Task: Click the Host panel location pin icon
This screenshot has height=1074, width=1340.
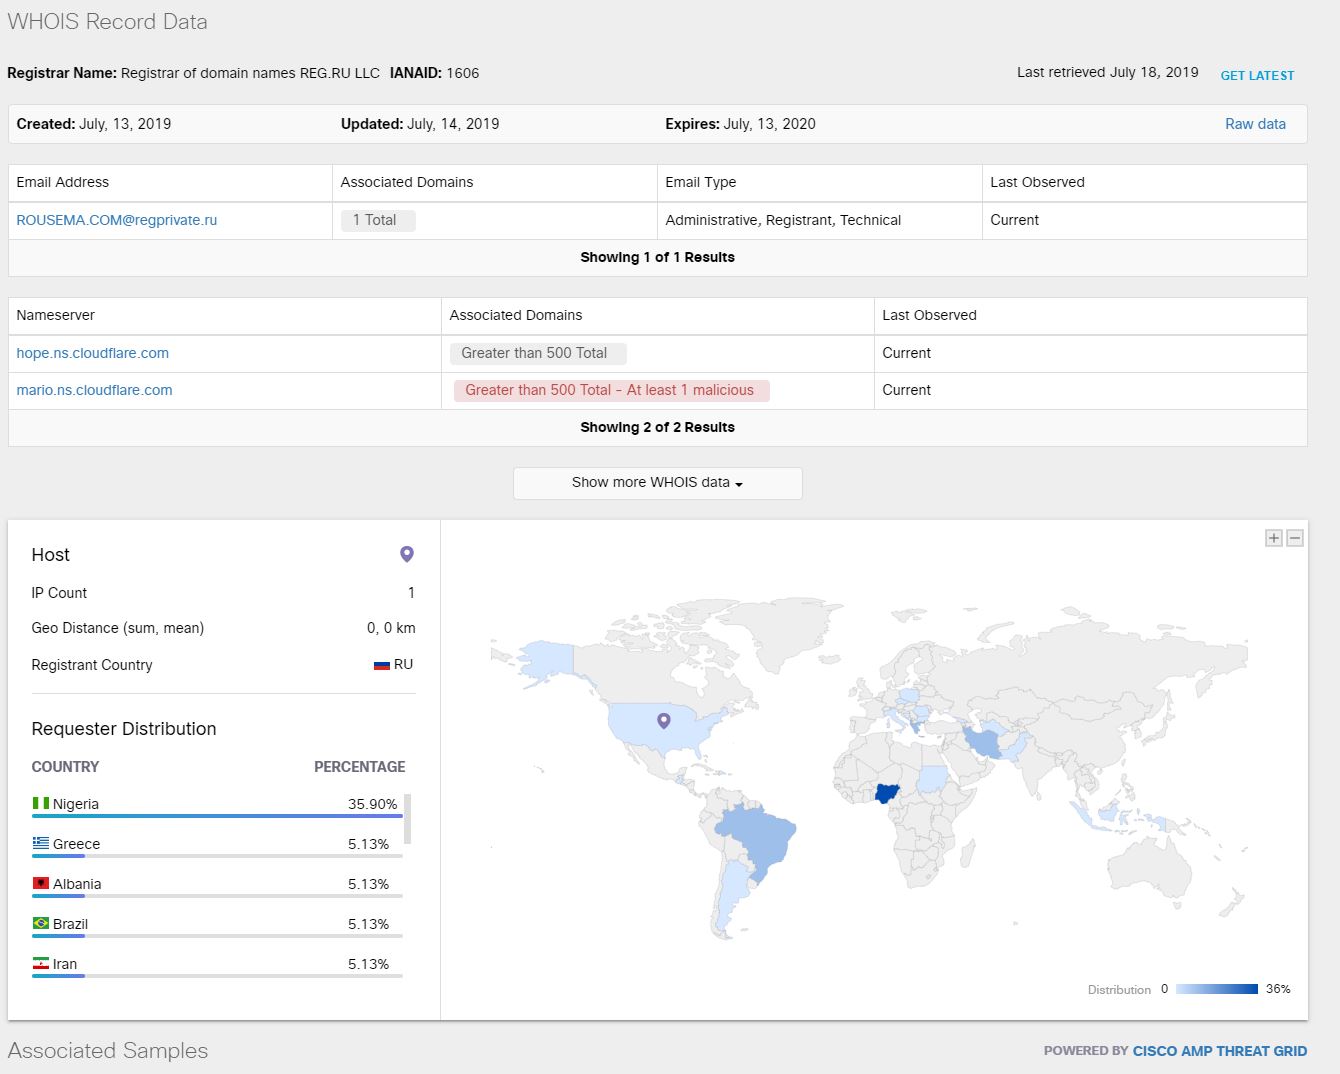Action: [407, 554]
